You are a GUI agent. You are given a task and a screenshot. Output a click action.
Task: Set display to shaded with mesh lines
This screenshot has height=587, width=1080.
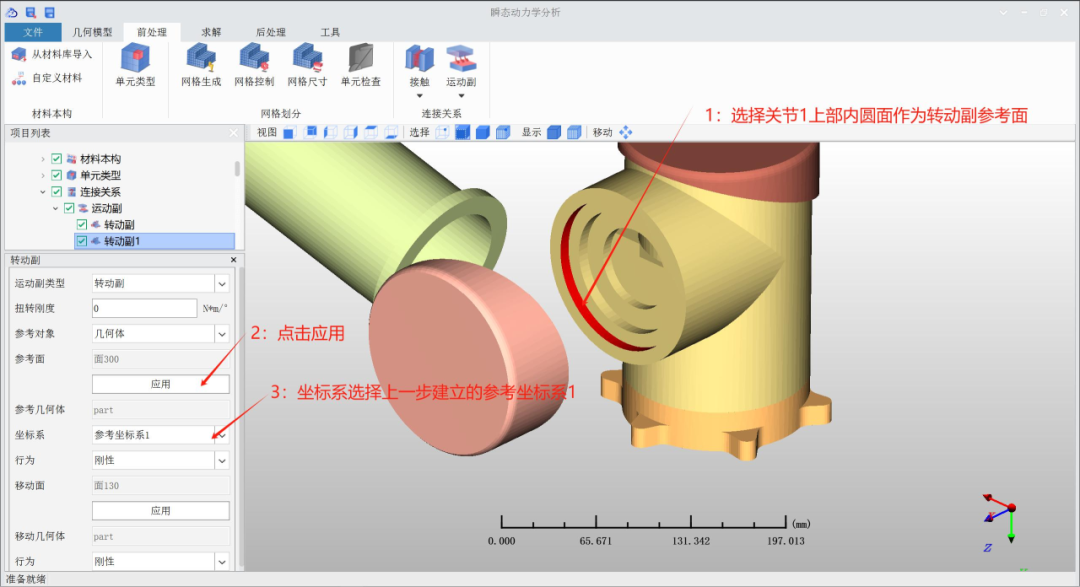pyautogui.click(x=574, y=132)
